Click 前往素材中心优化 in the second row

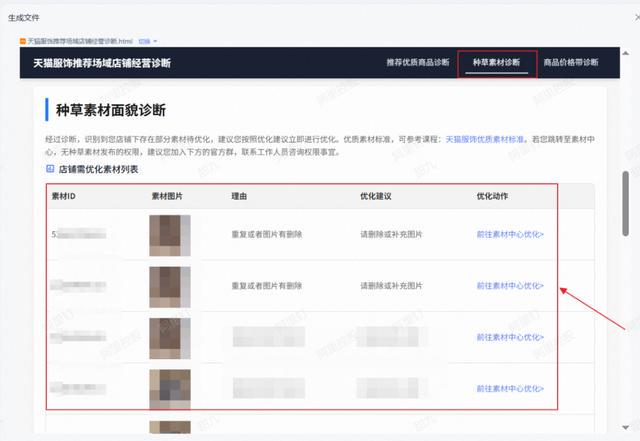[x=510, y=286]
